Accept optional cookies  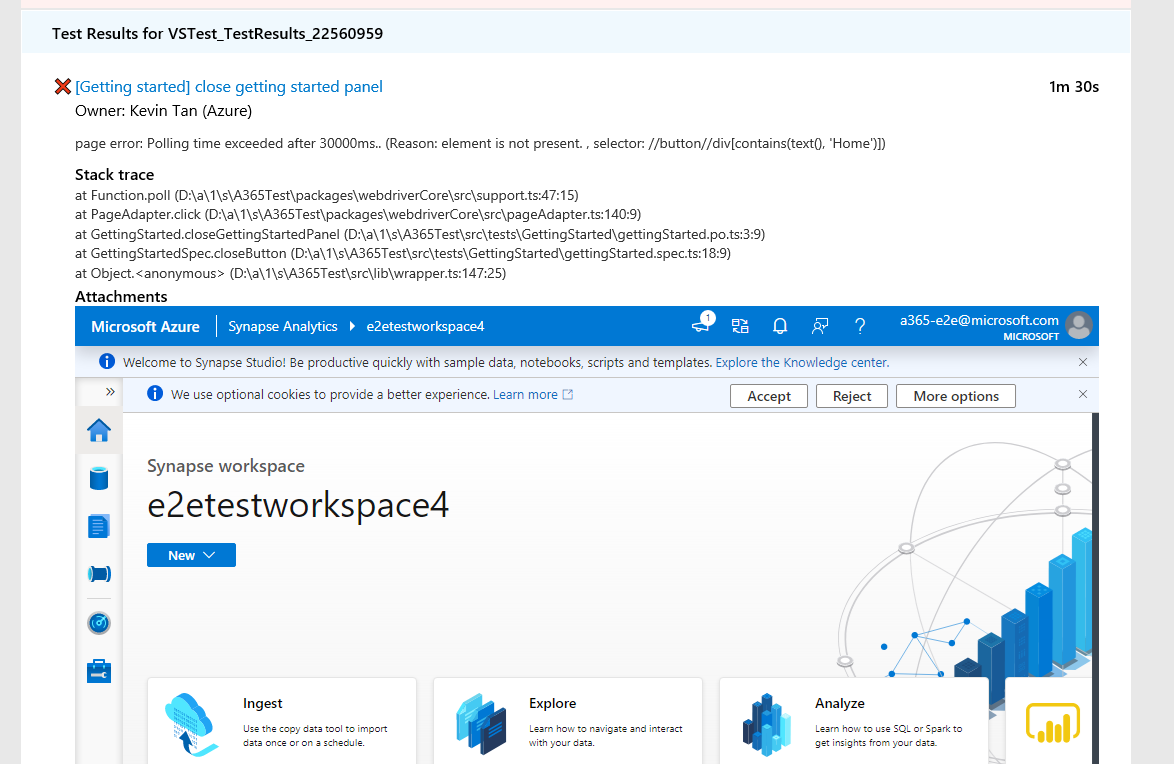pos(769,396)
